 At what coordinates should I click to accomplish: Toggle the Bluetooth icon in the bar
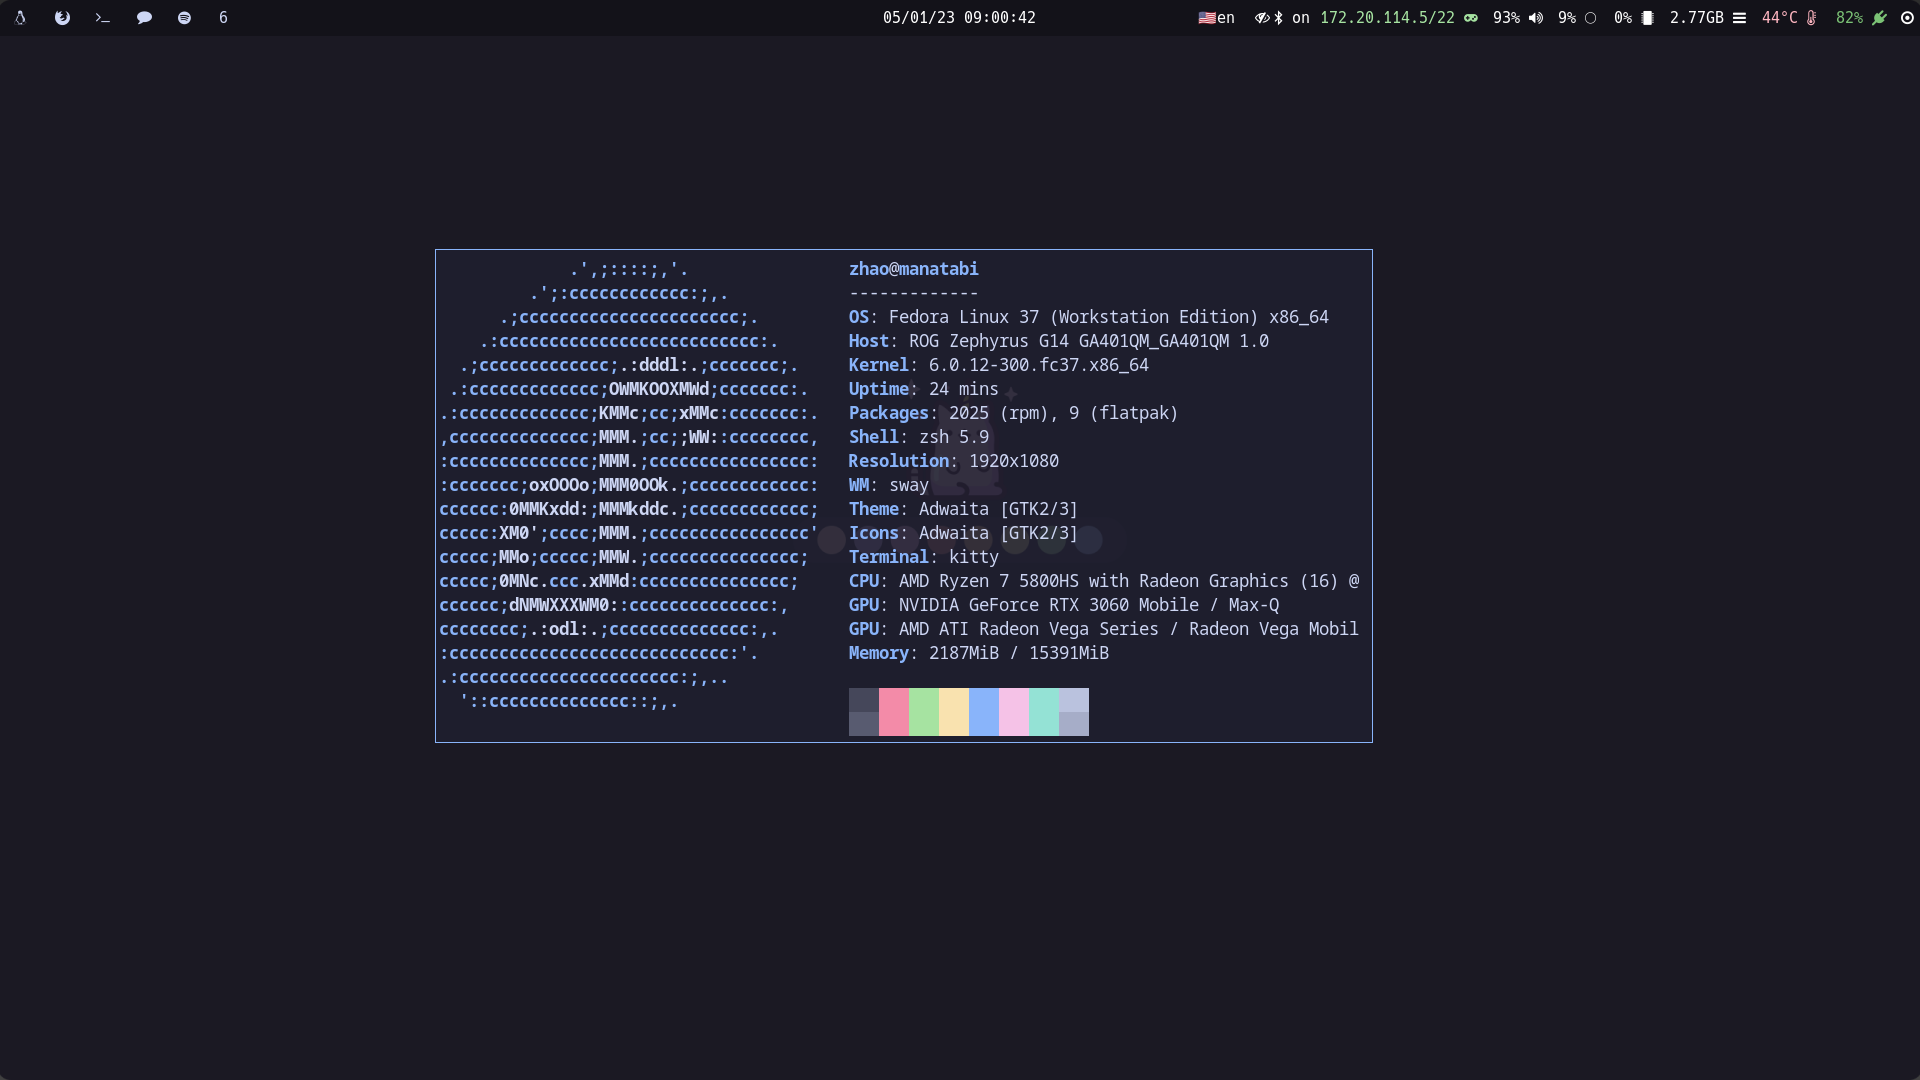[x=1278, y=18]
